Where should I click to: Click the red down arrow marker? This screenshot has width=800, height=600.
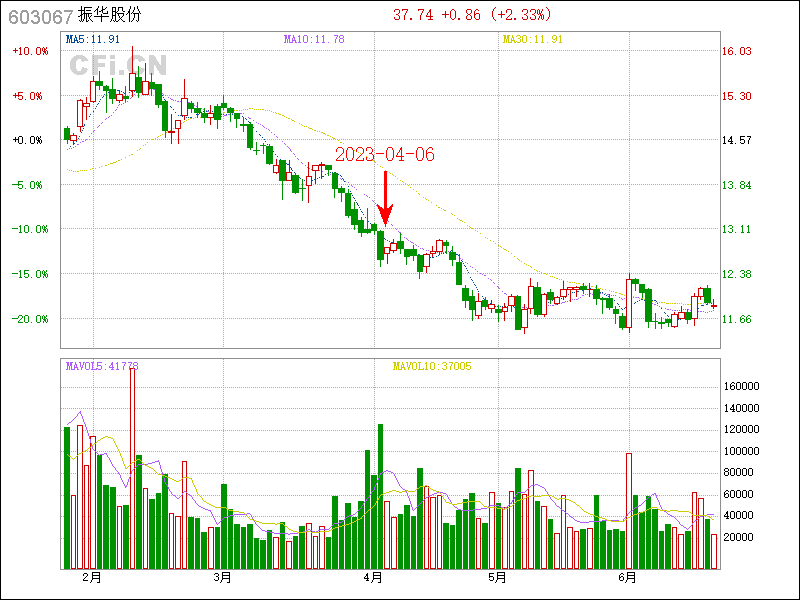click(386, 198)
